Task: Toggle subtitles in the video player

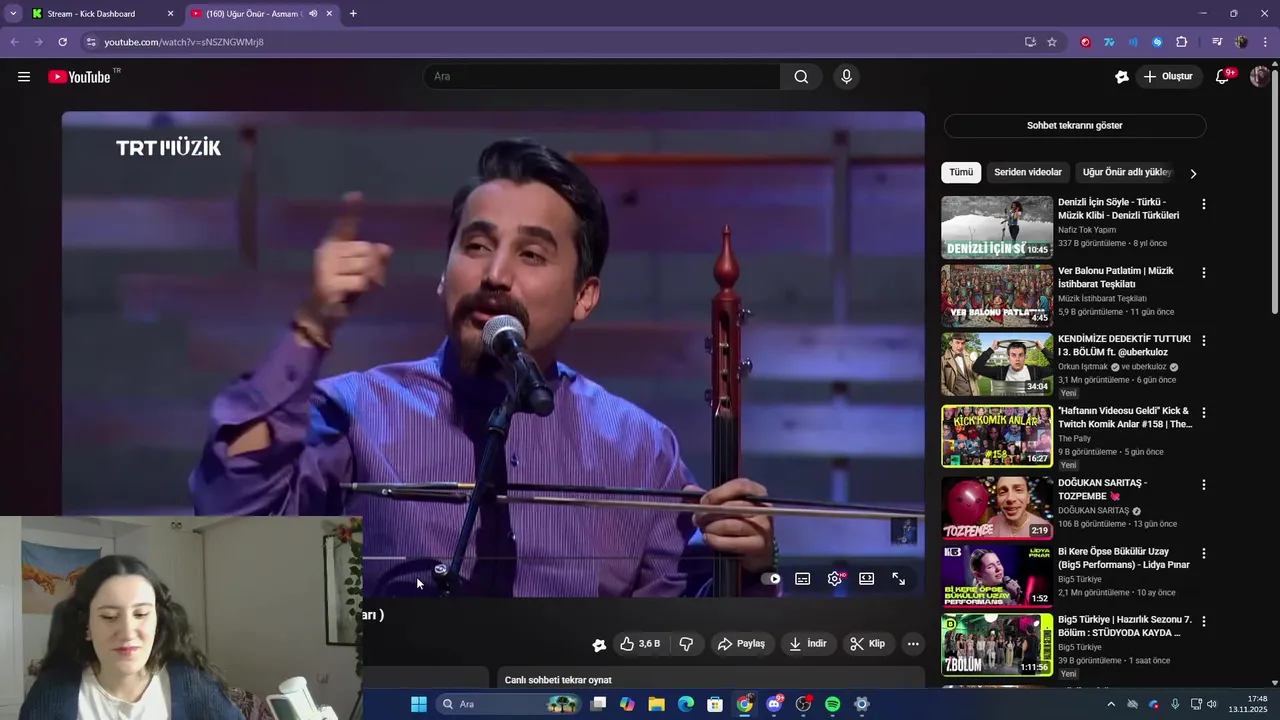Action: [x=802, y=579]
